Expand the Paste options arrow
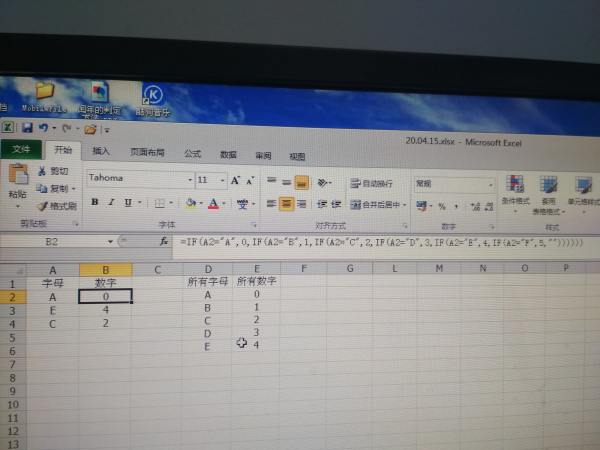Image resolution: width=600 pixels, height=450 pixels. coord(18,206)
